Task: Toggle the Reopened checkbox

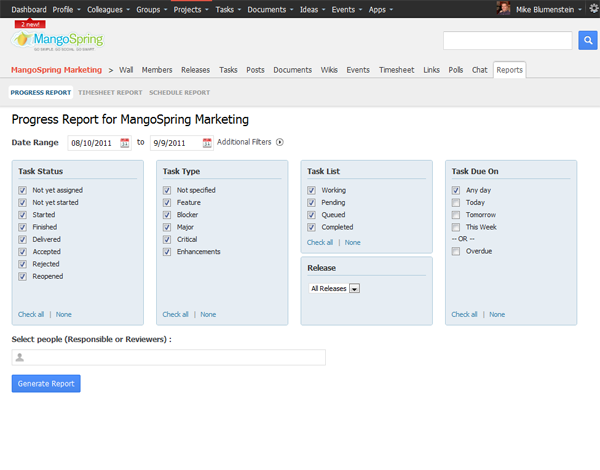Action: 23,276
